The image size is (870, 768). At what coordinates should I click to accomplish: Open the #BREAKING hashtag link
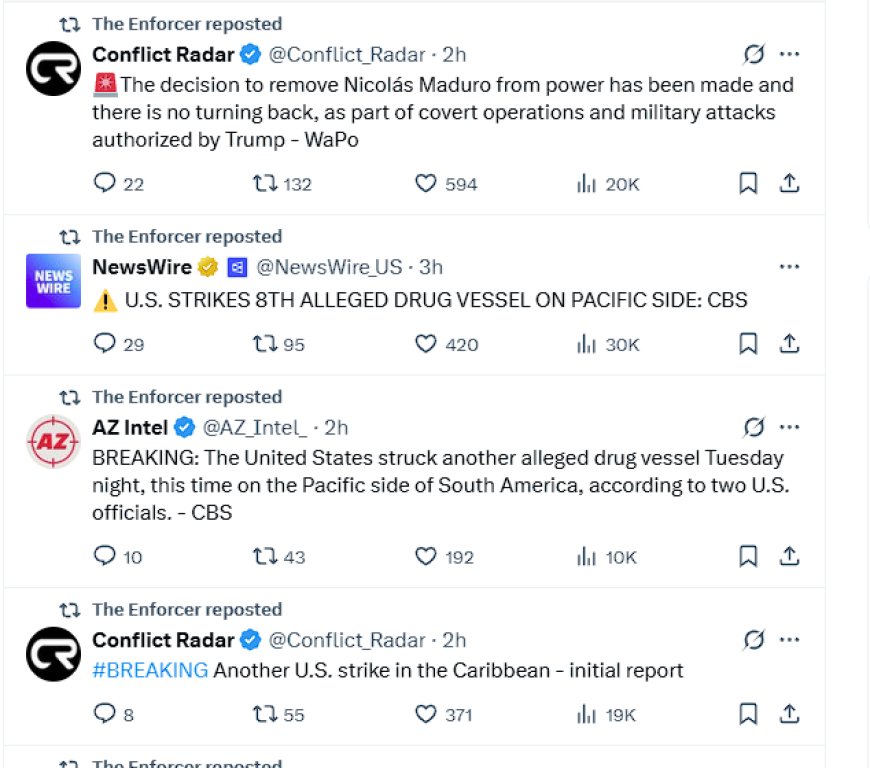pos(150,670)
